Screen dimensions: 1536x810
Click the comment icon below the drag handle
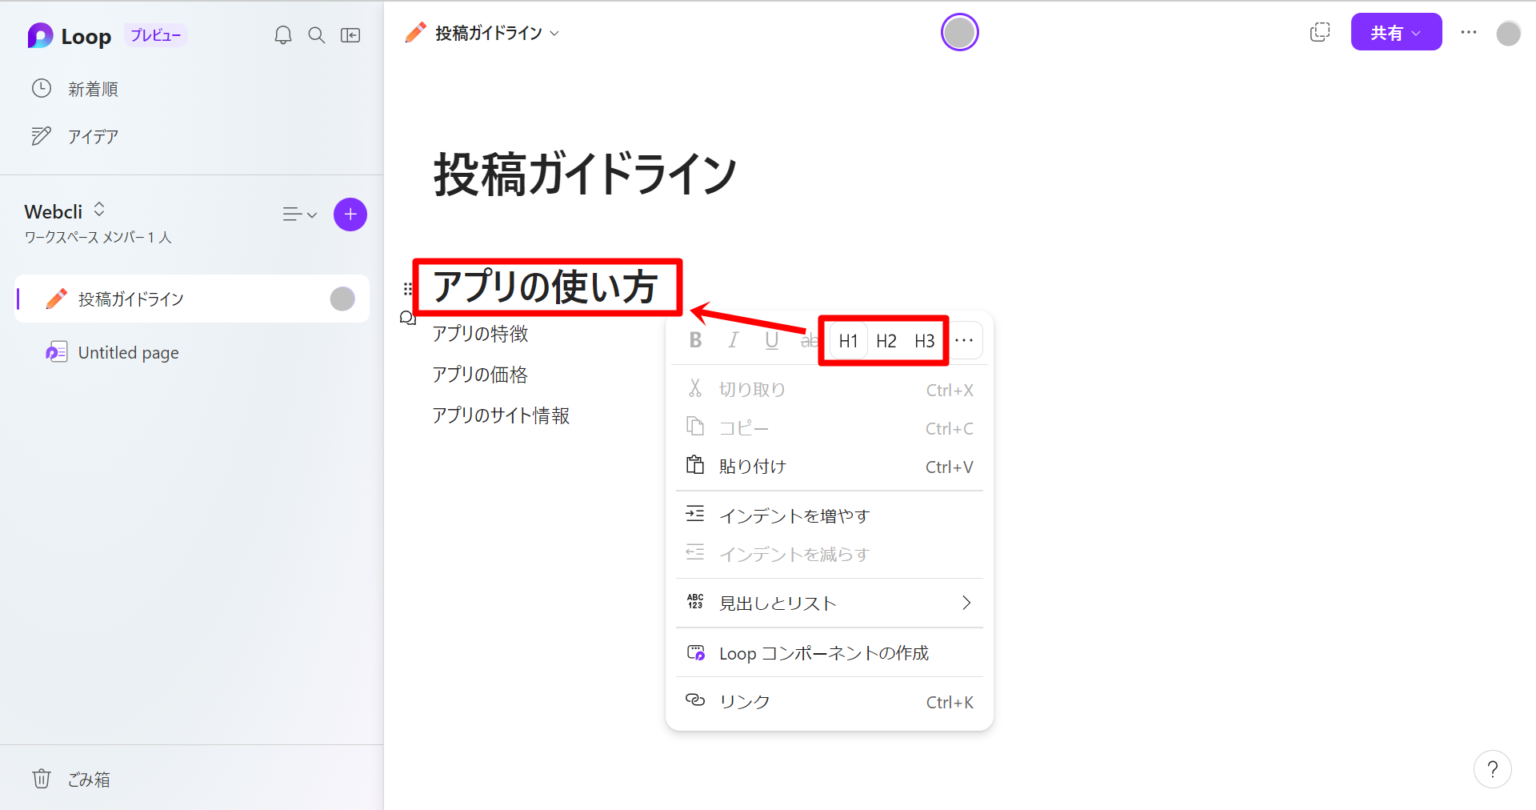click(x=407, y=318)
